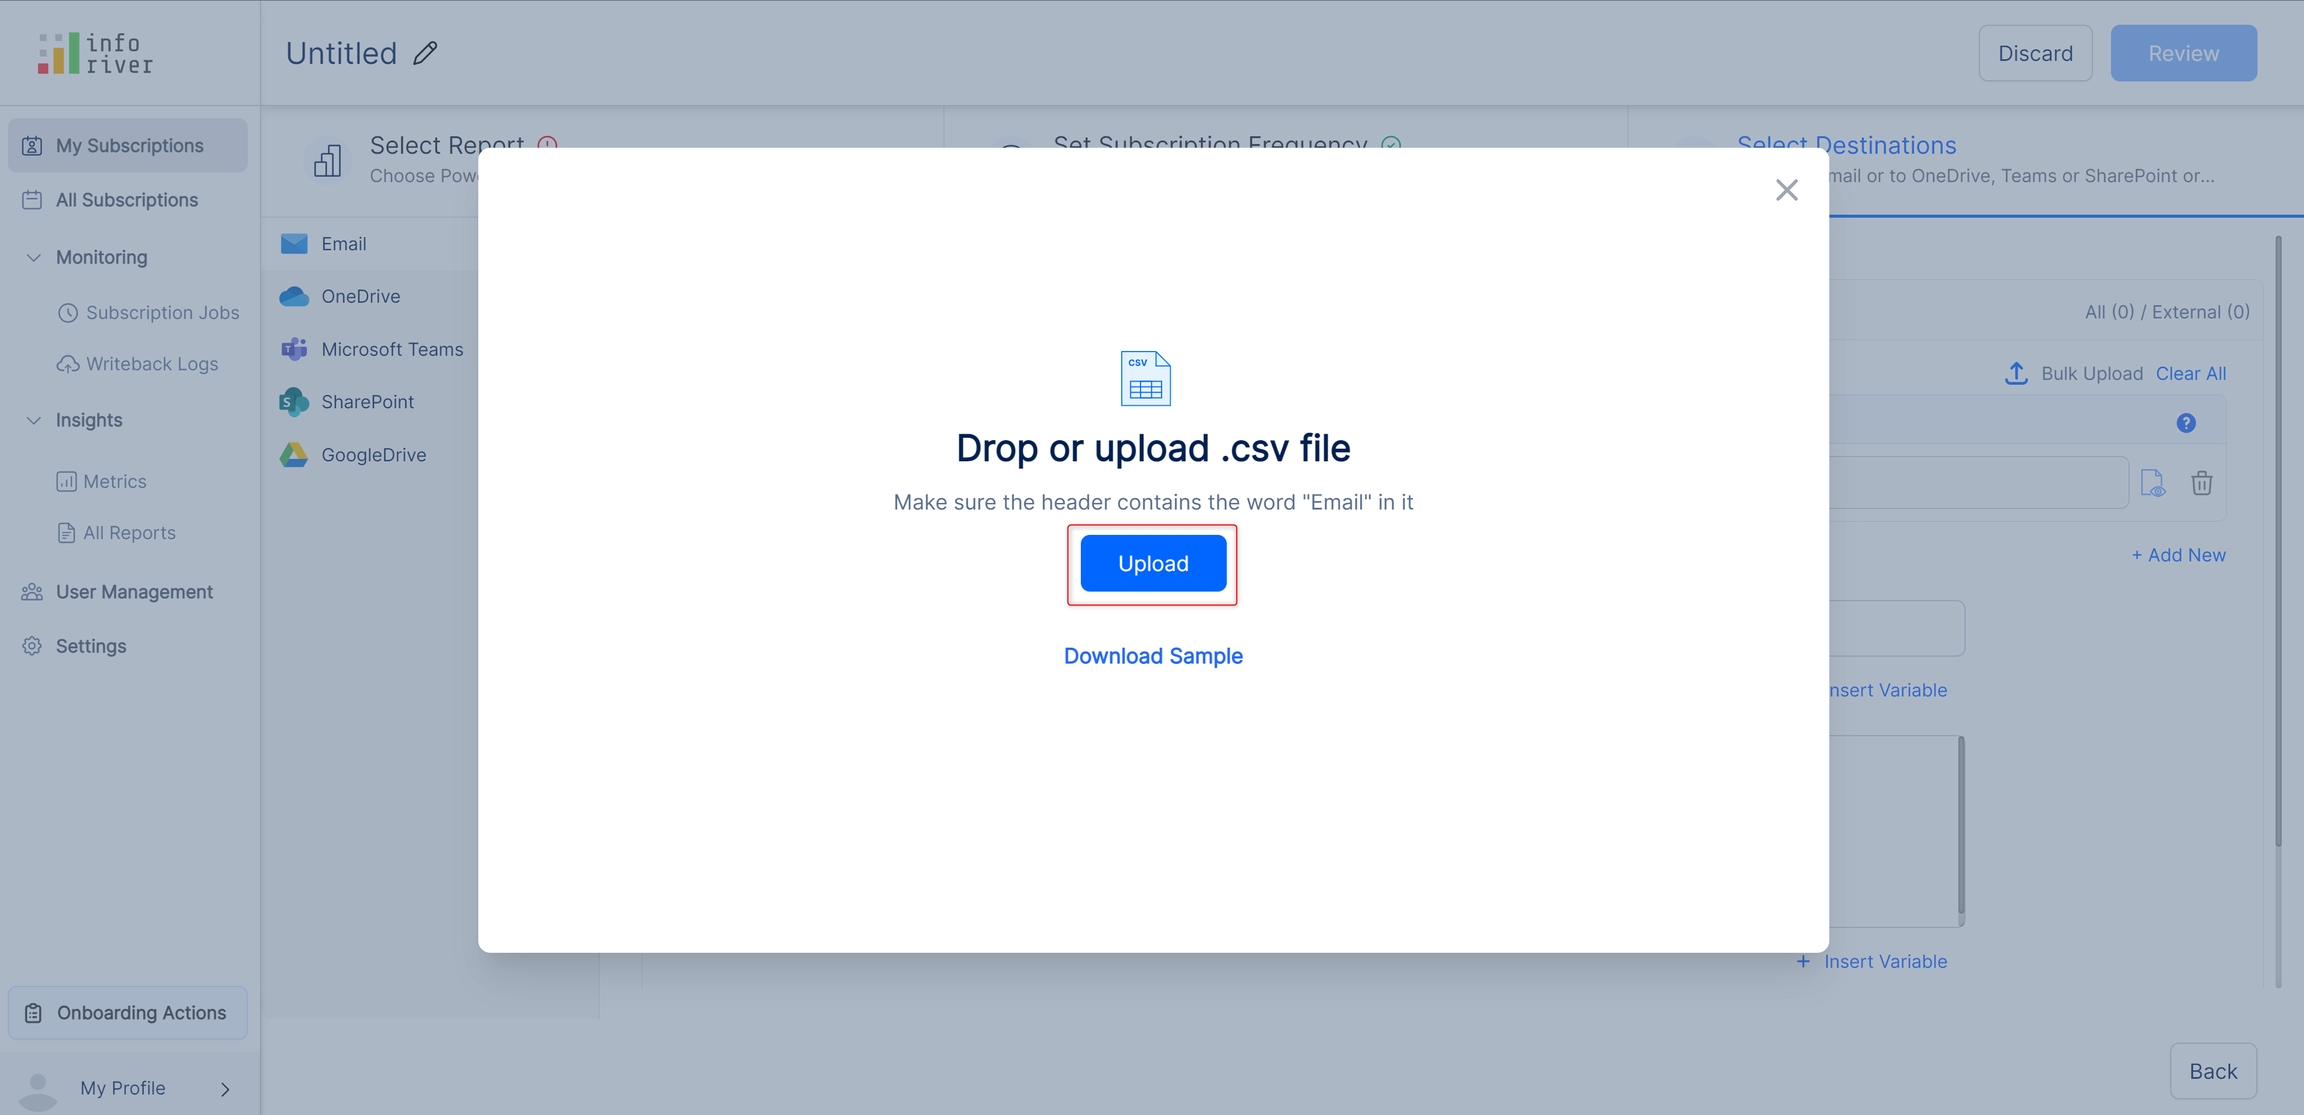Click the pencil icon to rename Untitled
Viewport: 2304px width, 1115px height.
(x=425, y=53)
